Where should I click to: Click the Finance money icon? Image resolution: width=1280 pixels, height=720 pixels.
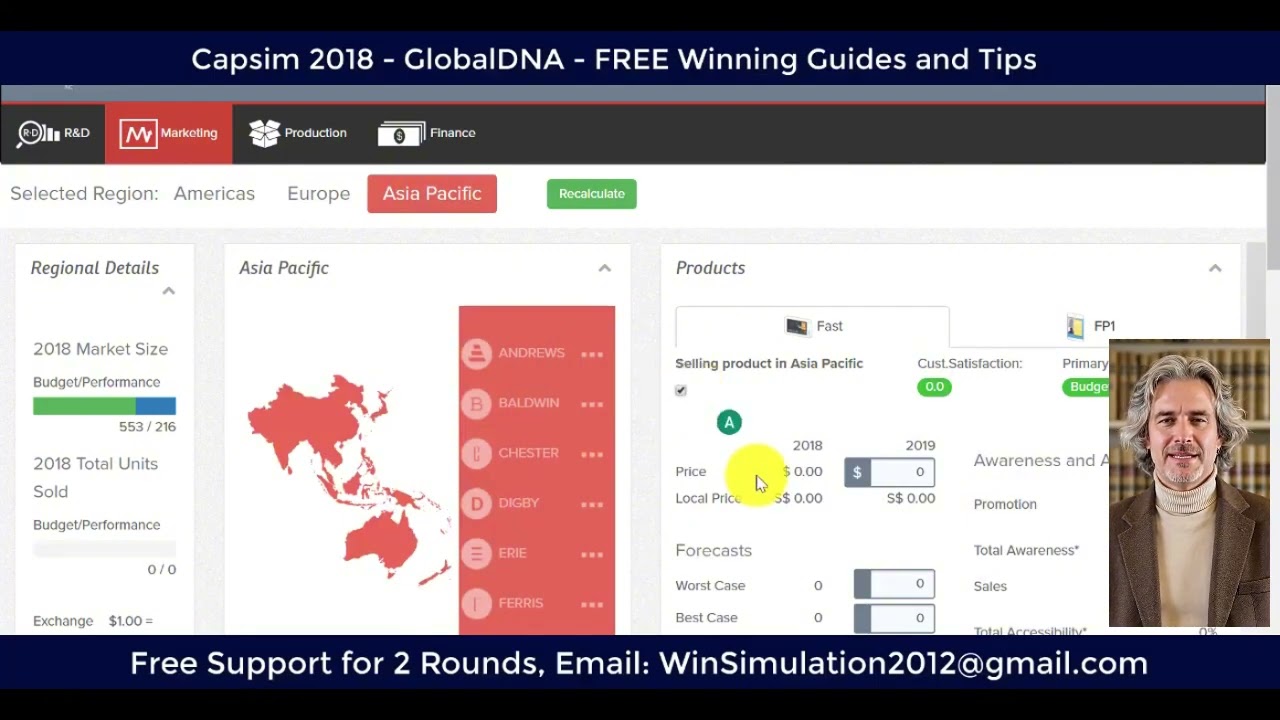(x=401, y=133)
